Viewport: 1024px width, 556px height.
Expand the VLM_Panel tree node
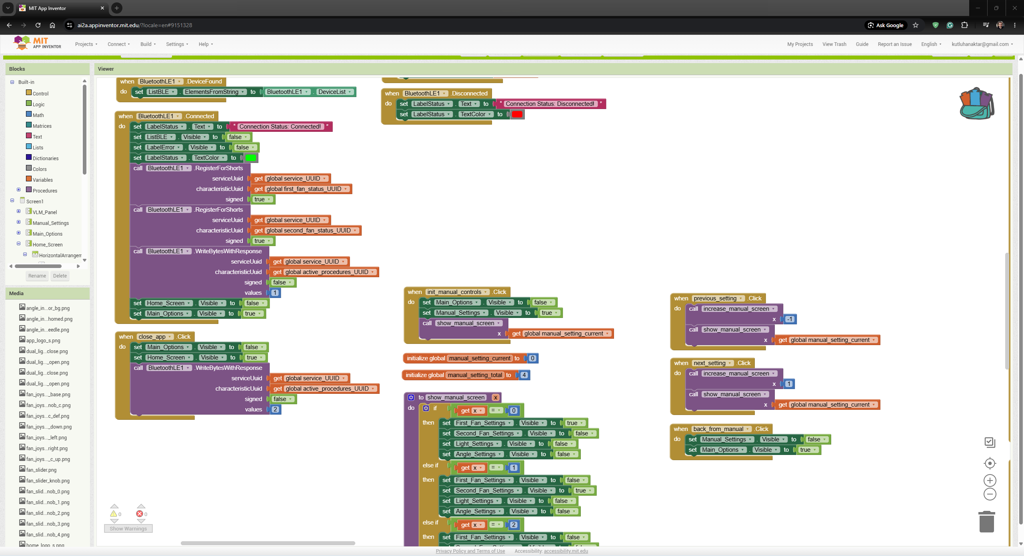coord(19,212)
